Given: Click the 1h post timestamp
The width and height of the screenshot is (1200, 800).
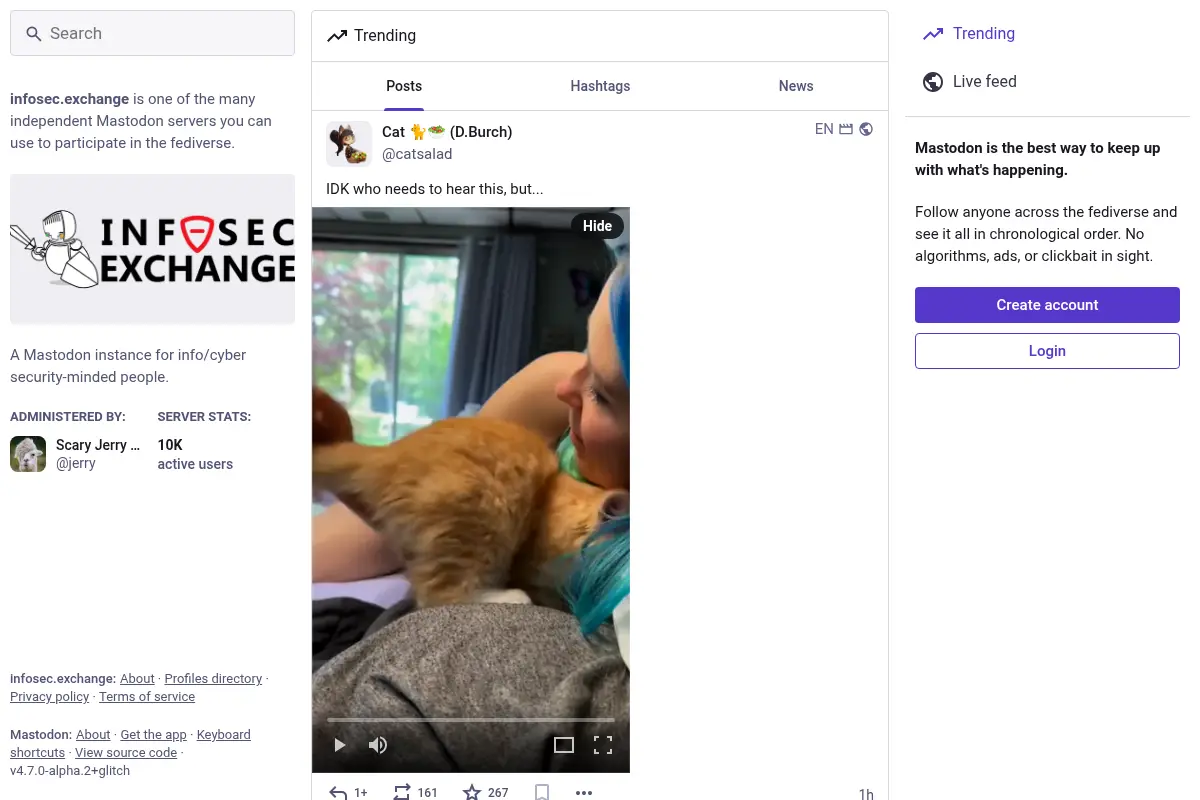Looking at the screenshot, I should 866,794.
